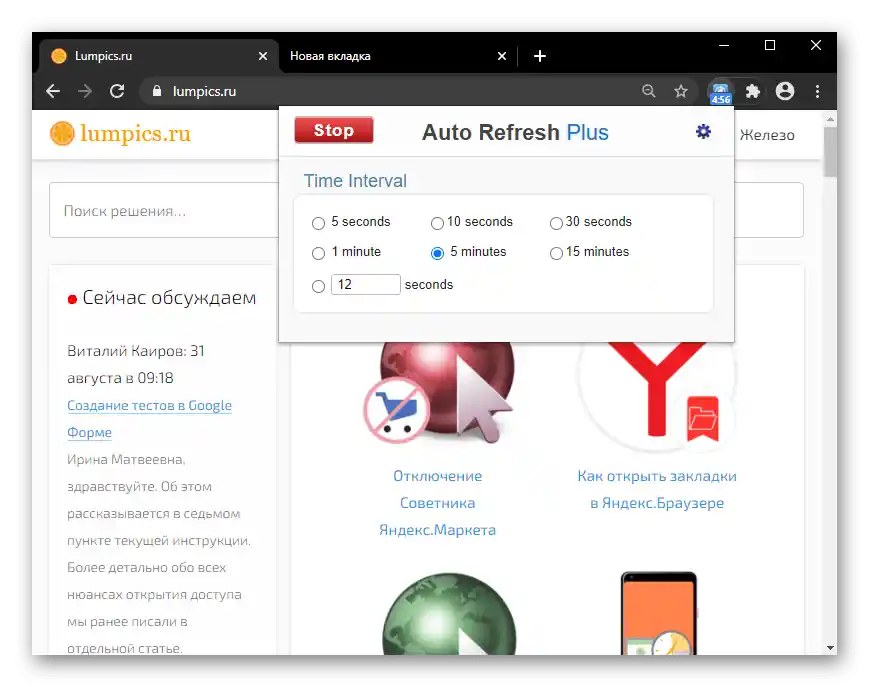Click the scrollbar down arrow
This screenshot has width=869, height=687.
click(x=830, y=648)
